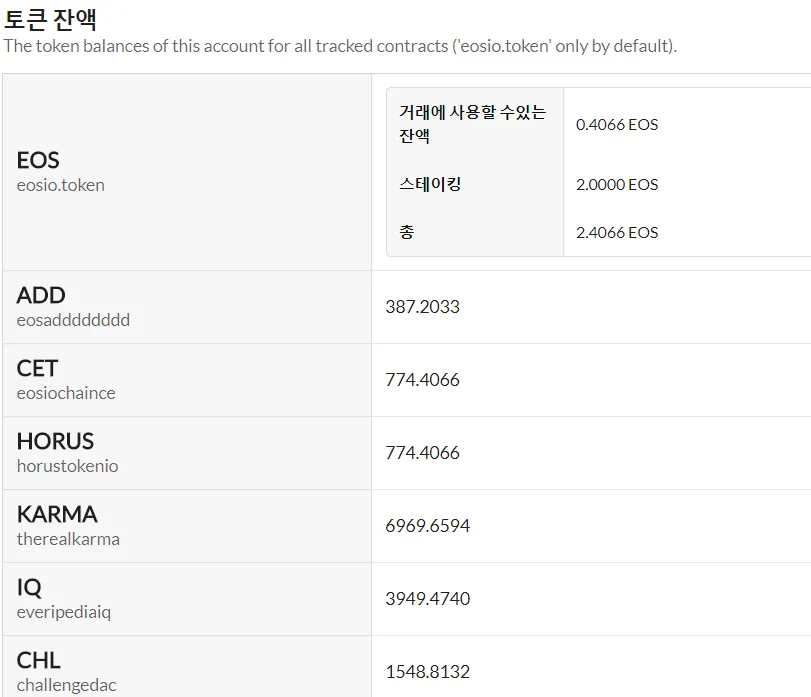Open the eosadddddddd contract

pos(73,320)
